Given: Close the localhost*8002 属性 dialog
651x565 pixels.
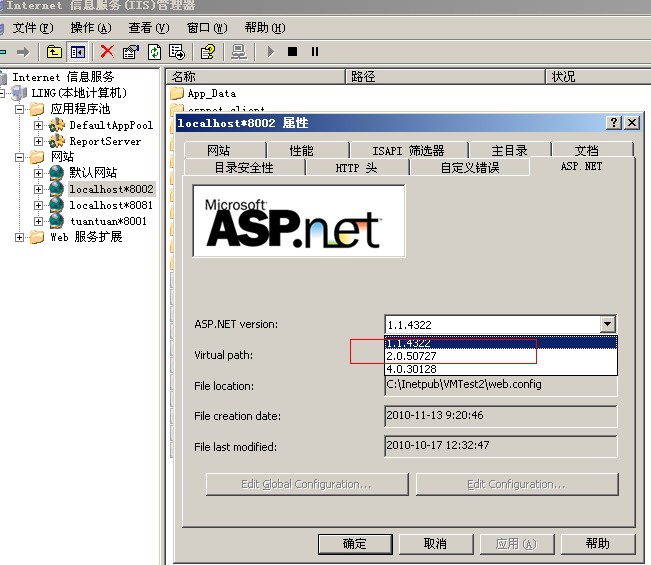Looking at the screenshot, I should click(x=632, y=122).
